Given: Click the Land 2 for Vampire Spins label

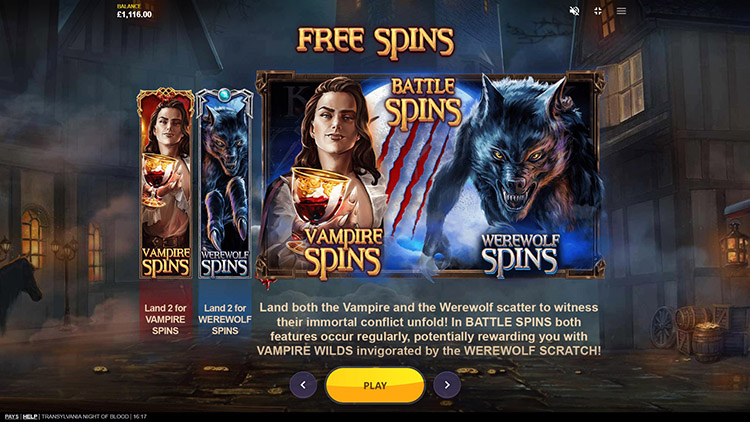Looking at the screenshot, I should click(165, 319).
